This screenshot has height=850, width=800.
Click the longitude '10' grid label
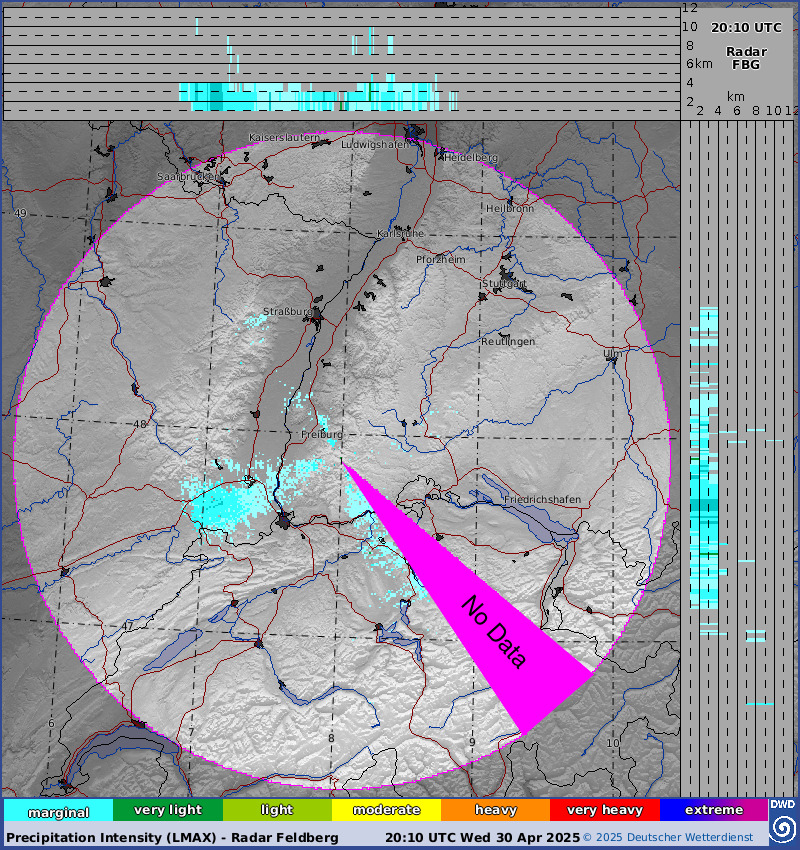pos(612,743)
